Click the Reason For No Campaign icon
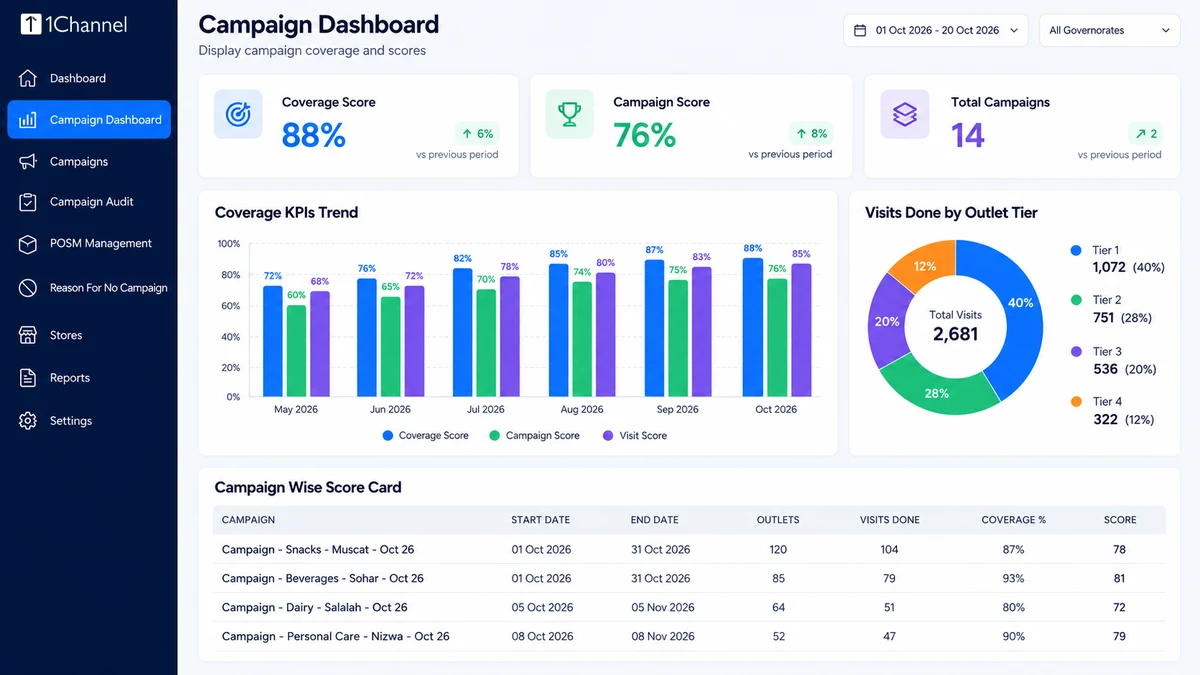 pyautogui.click(x=28, y=288)
